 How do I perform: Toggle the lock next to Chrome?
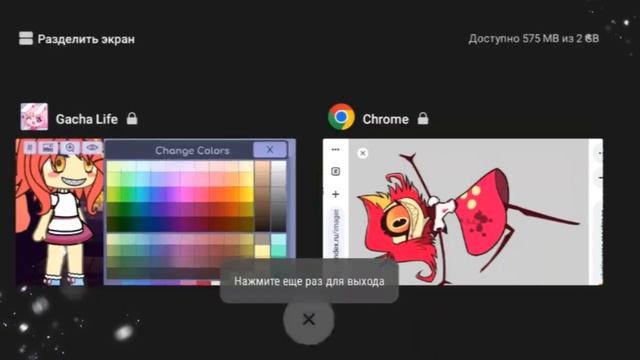pyautogui.click(x=423, y=119)
